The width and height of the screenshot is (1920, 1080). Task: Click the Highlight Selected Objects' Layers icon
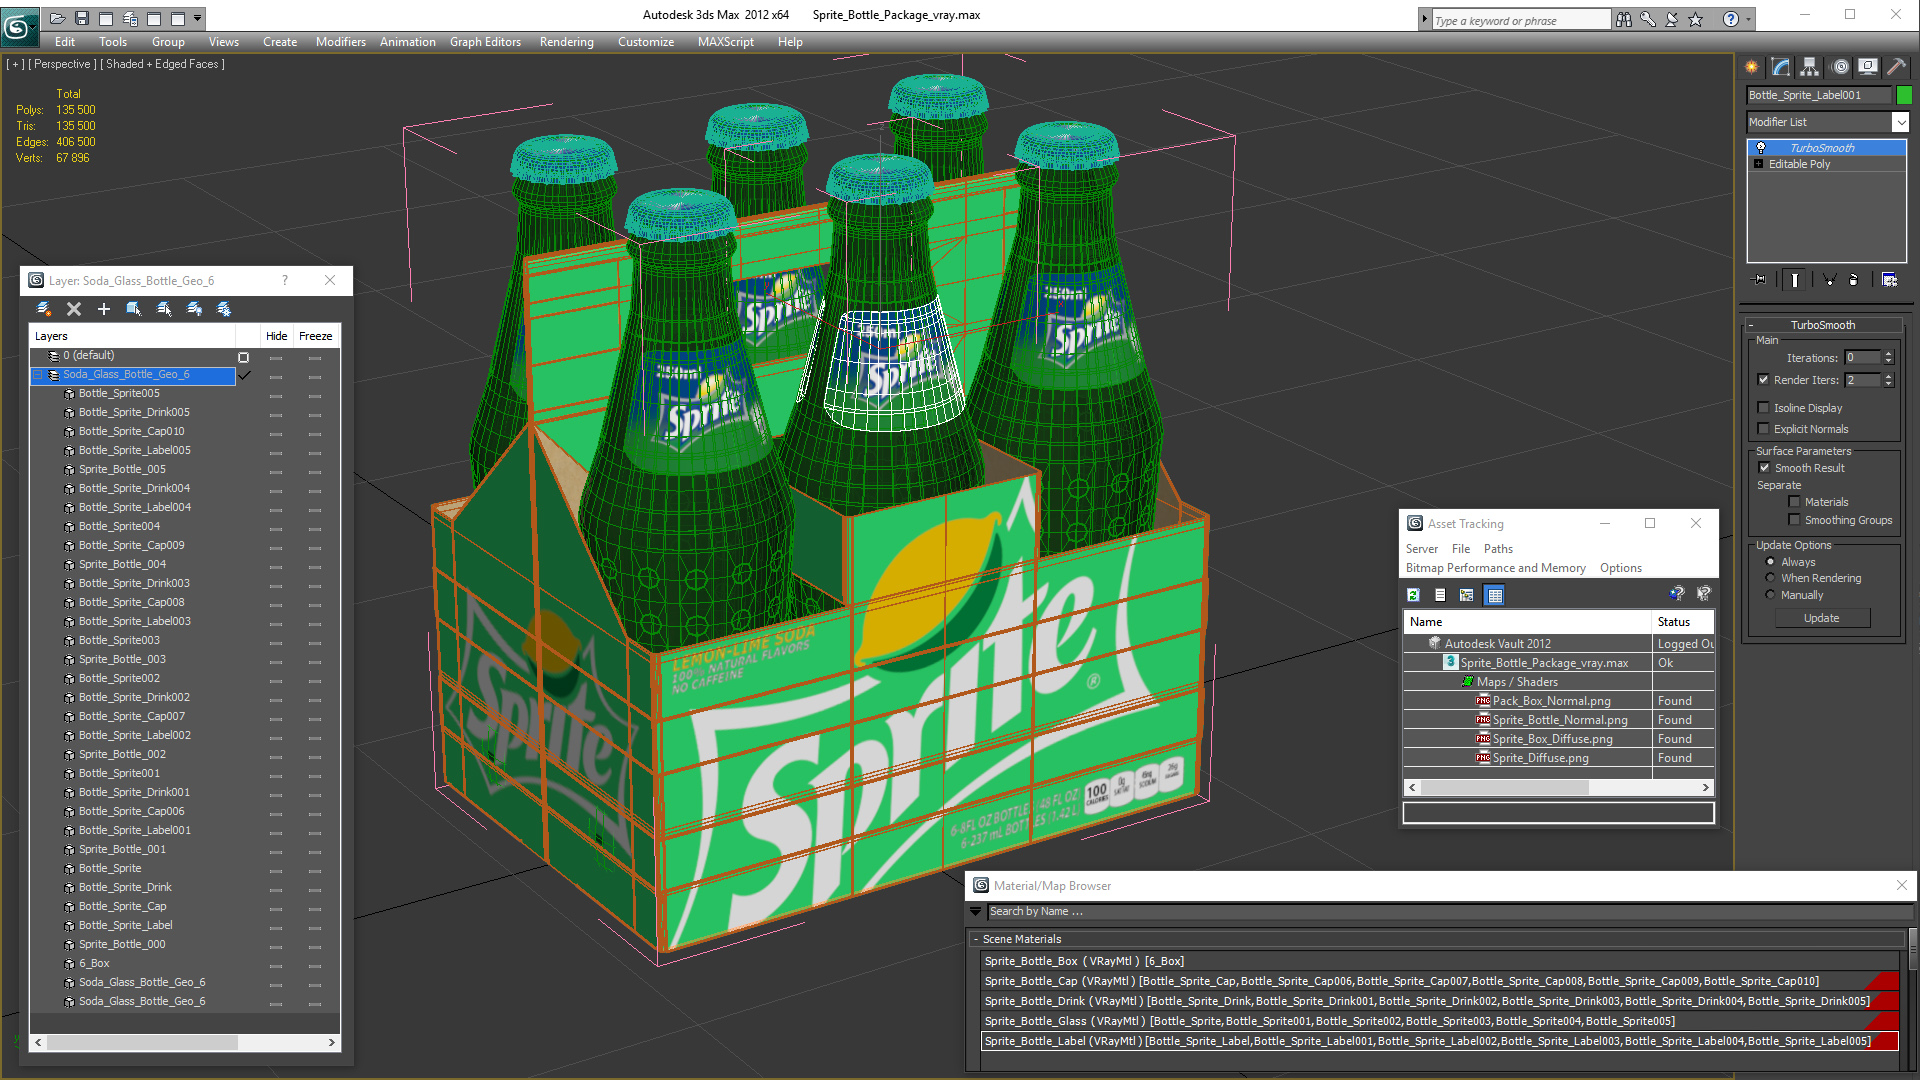coord(164,309)
